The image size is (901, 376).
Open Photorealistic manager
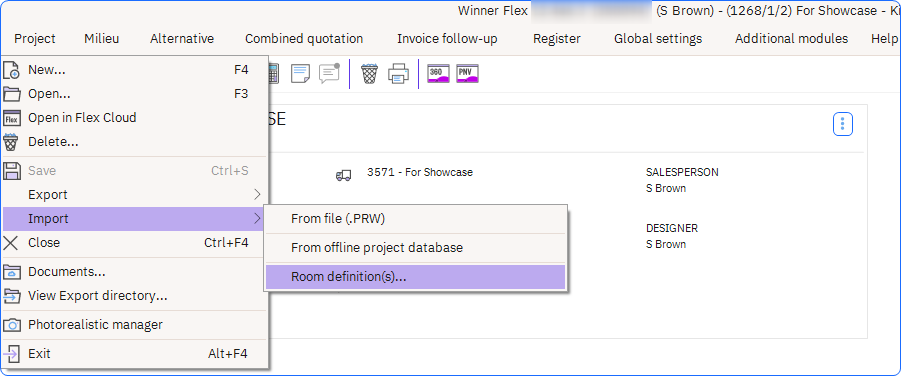[134, 325]
